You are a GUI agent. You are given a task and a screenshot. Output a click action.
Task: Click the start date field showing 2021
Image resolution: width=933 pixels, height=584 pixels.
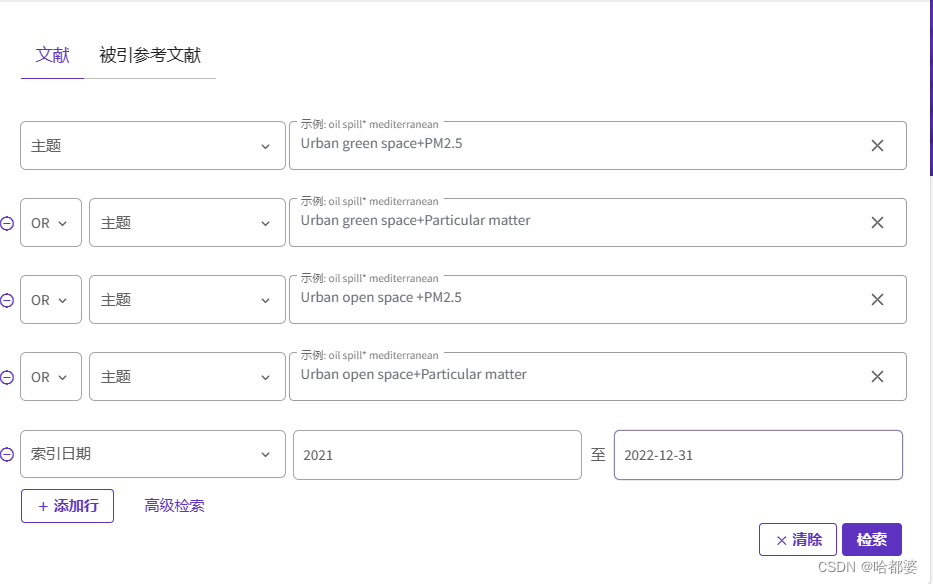pyautogui.click(x=437, y=455)
